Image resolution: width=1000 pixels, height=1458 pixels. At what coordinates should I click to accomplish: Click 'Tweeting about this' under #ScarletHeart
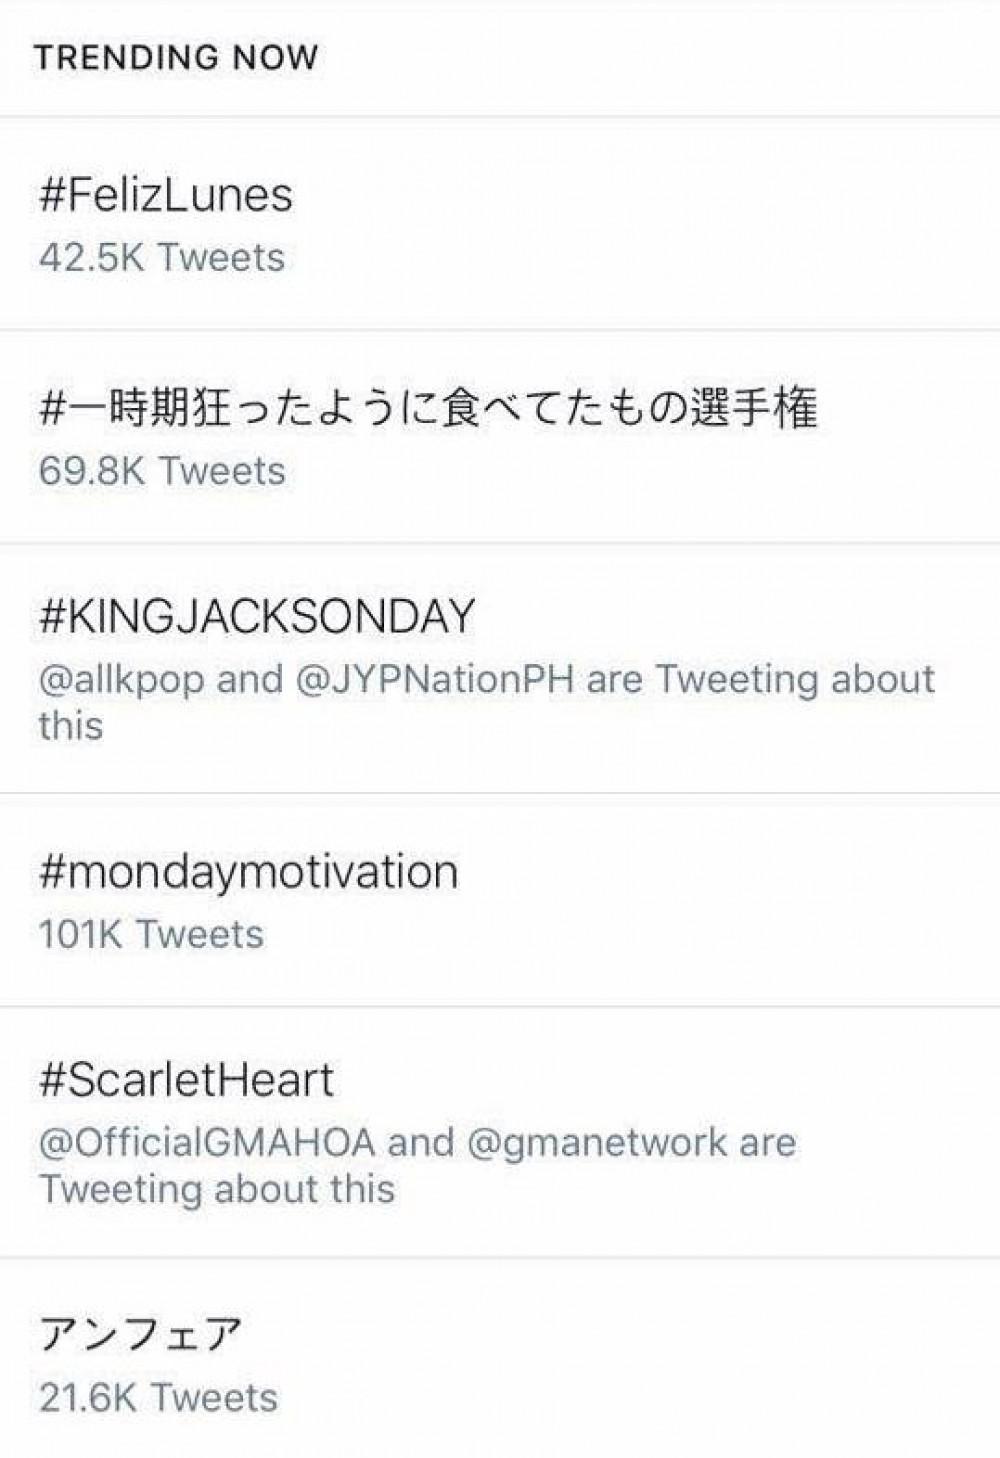[x=217, y=1189]
